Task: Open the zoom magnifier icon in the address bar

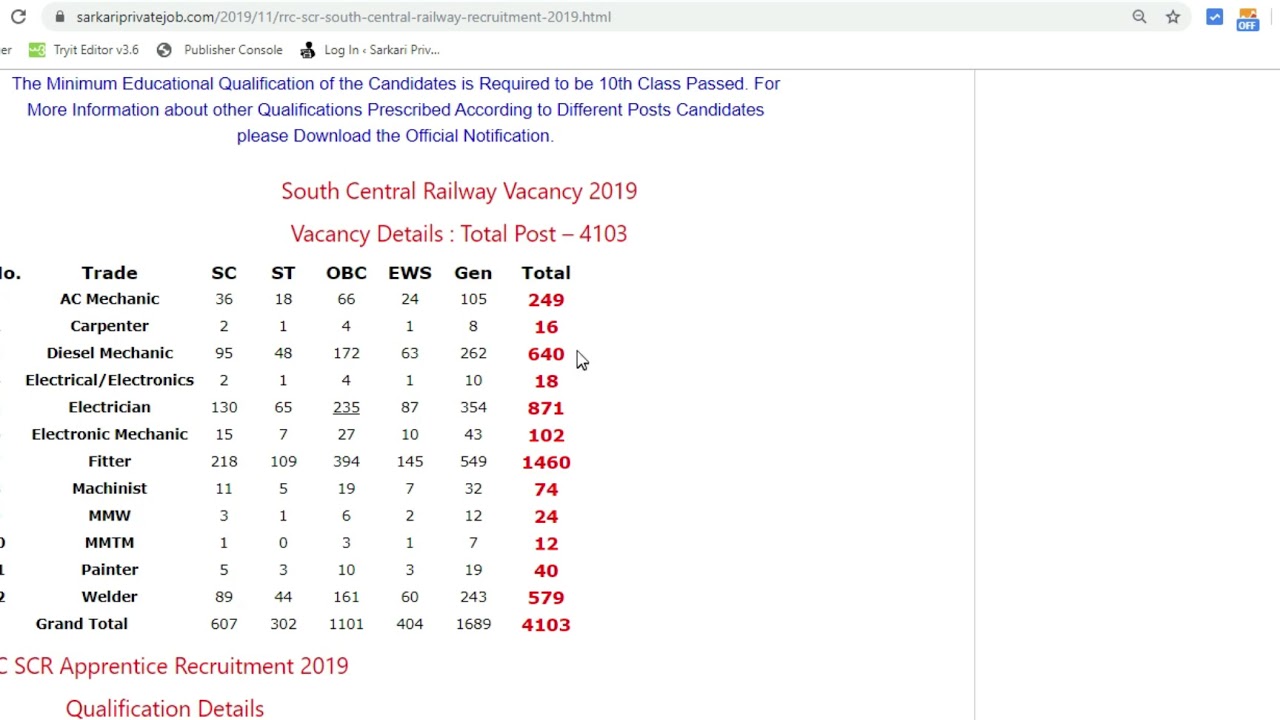Action: pos(1139,17)
